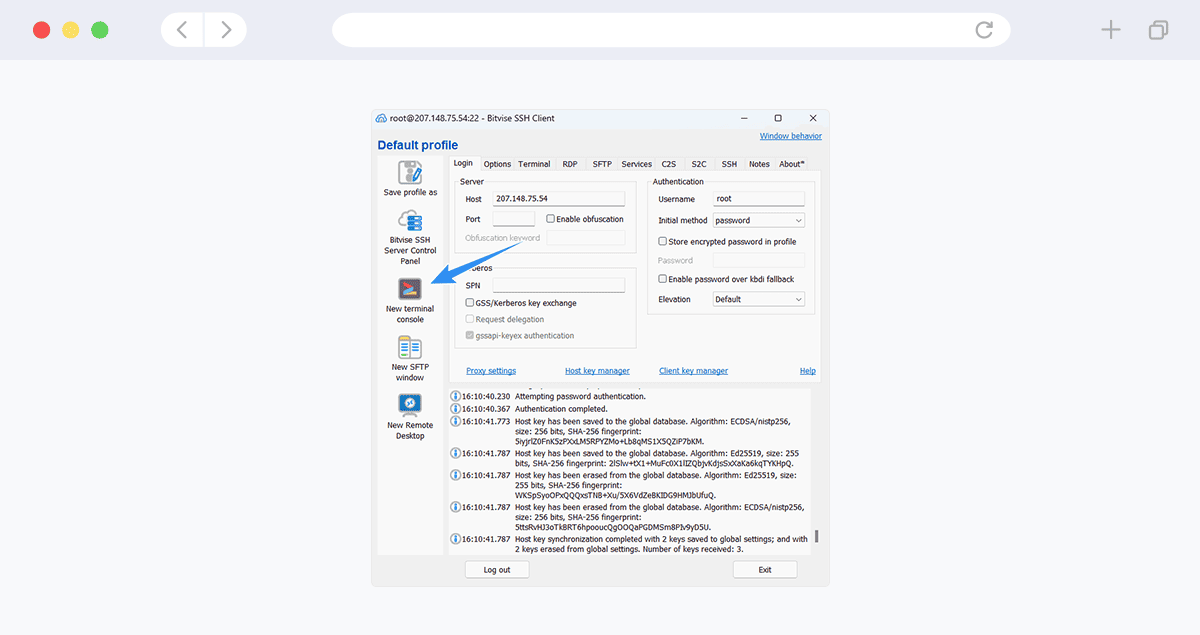Open Proxy settings link
Viewport: 1200px width, 635px height.
click(491, 371)
